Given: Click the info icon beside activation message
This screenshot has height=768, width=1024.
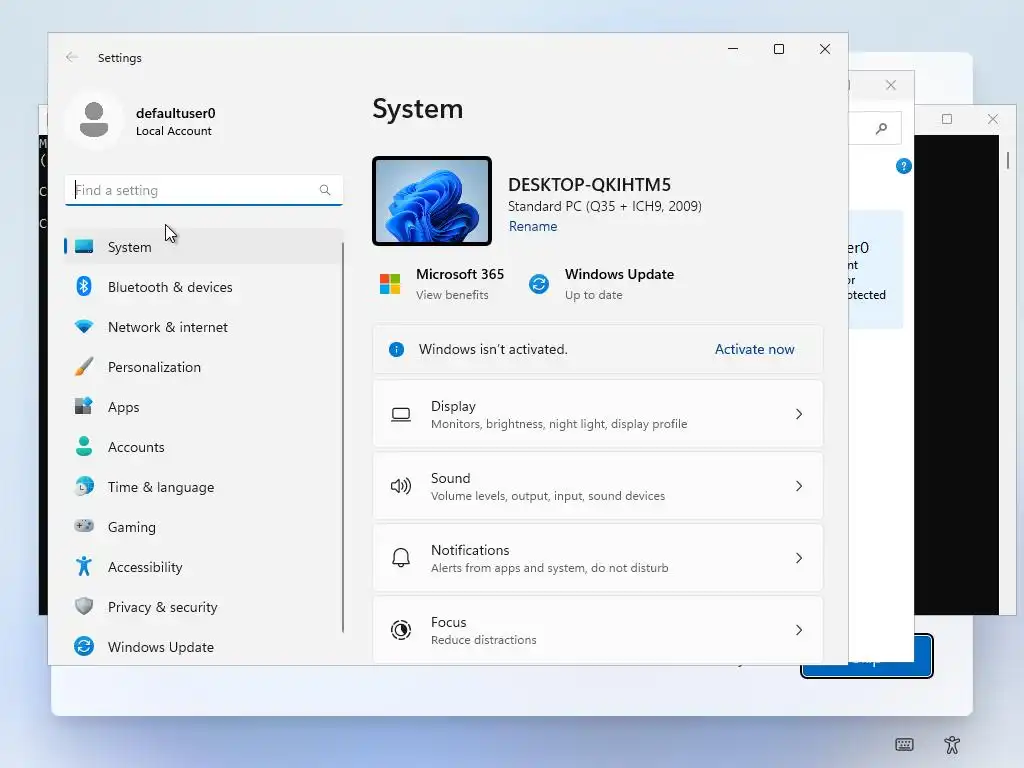Looking at the screenshot, I should 396,349.
